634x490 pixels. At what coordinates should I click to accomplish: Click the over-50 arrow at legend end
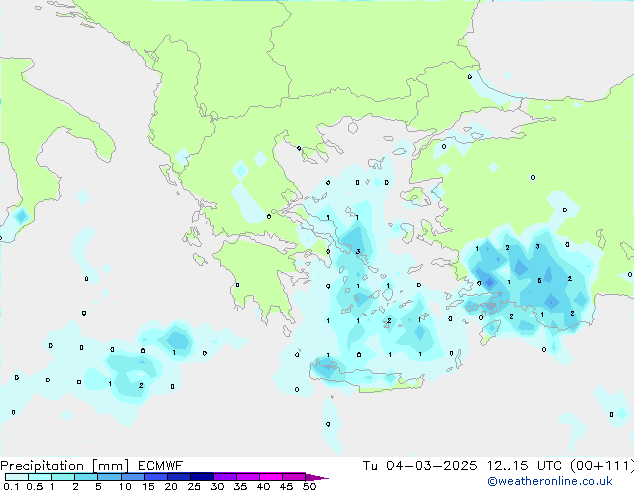pos(317,478)
